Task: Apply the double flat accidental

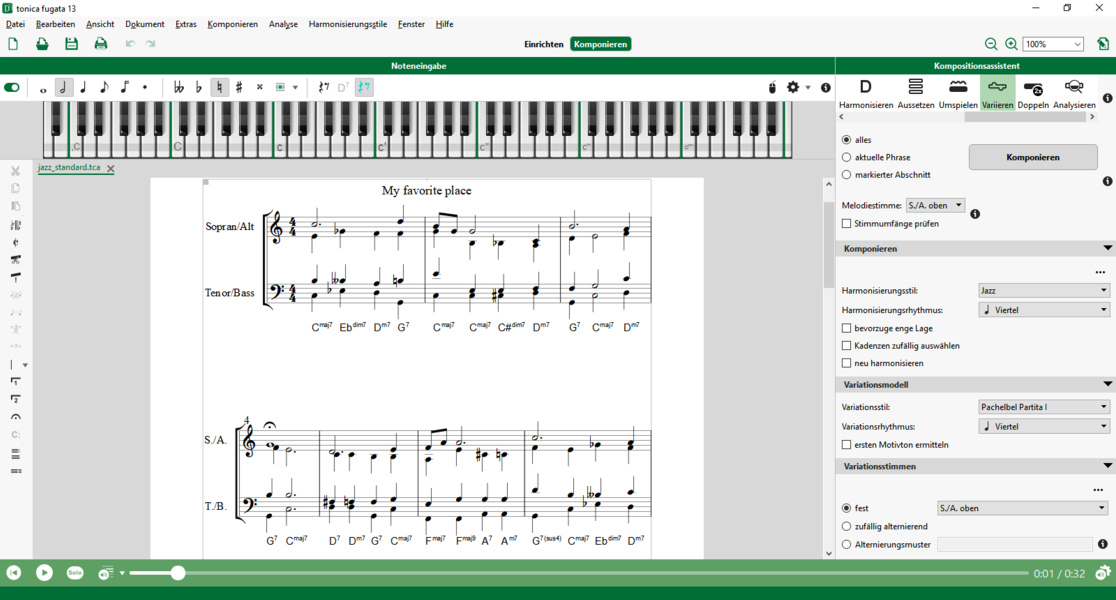Action: [179, 88]
